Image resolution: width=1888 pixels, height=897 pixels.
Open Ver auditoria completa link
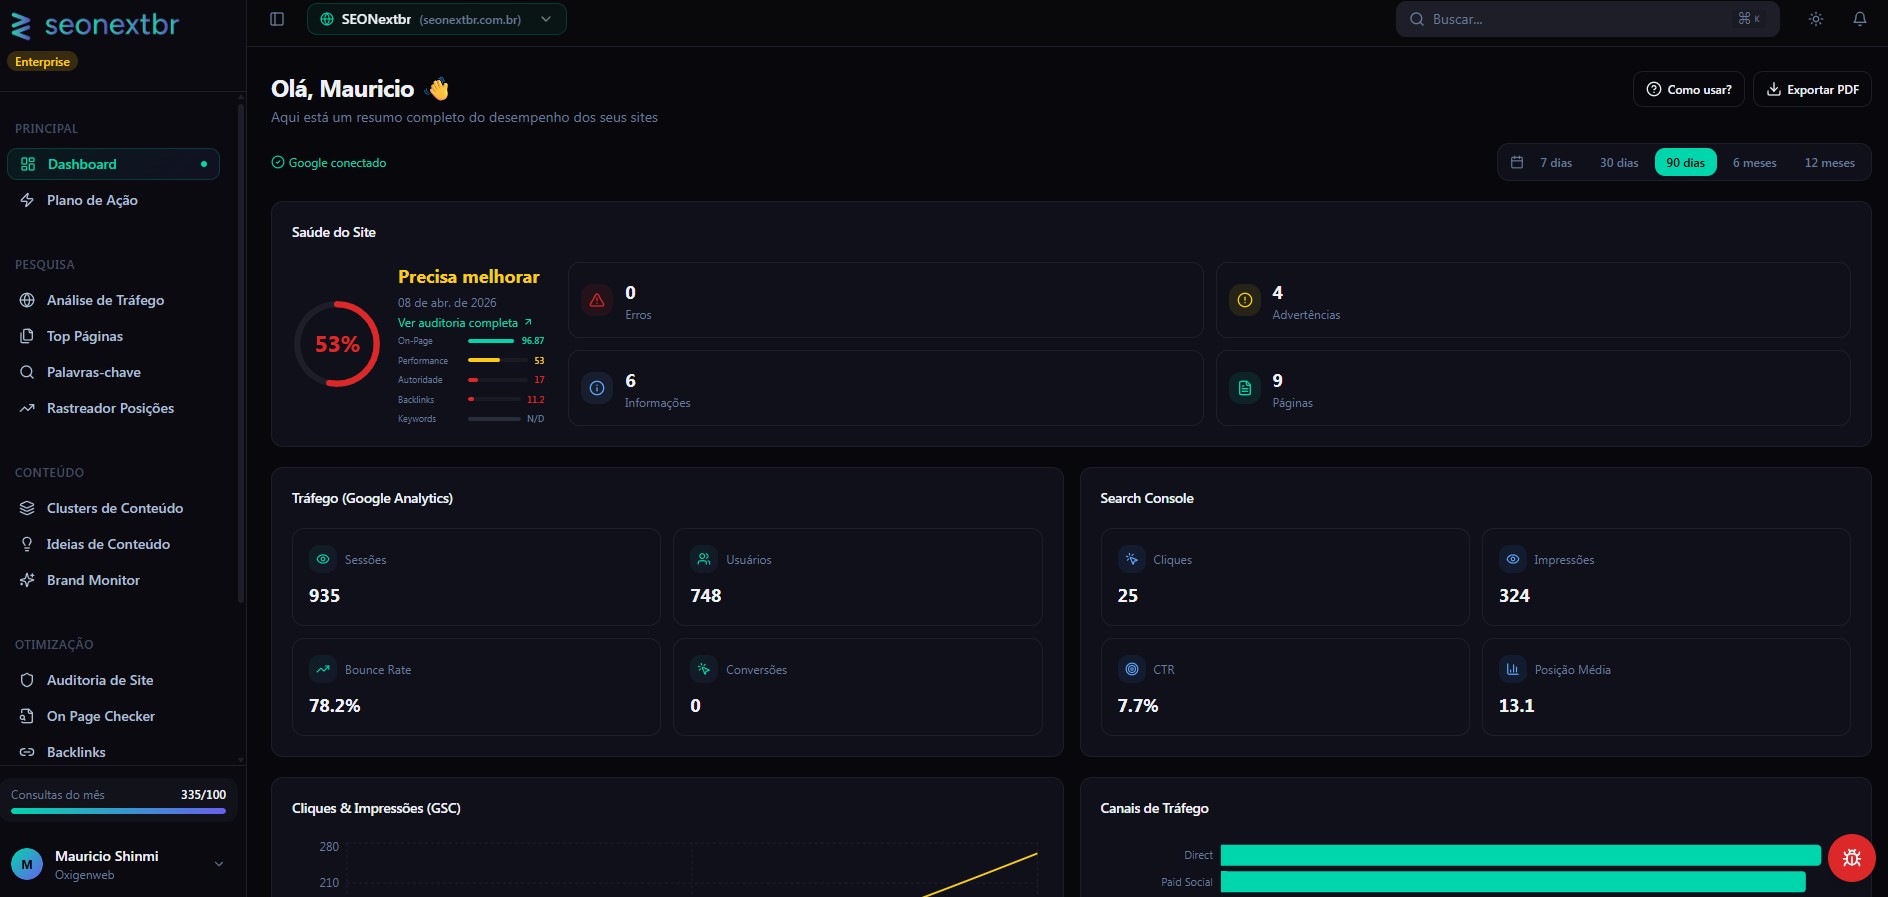[x=465, y=323]
